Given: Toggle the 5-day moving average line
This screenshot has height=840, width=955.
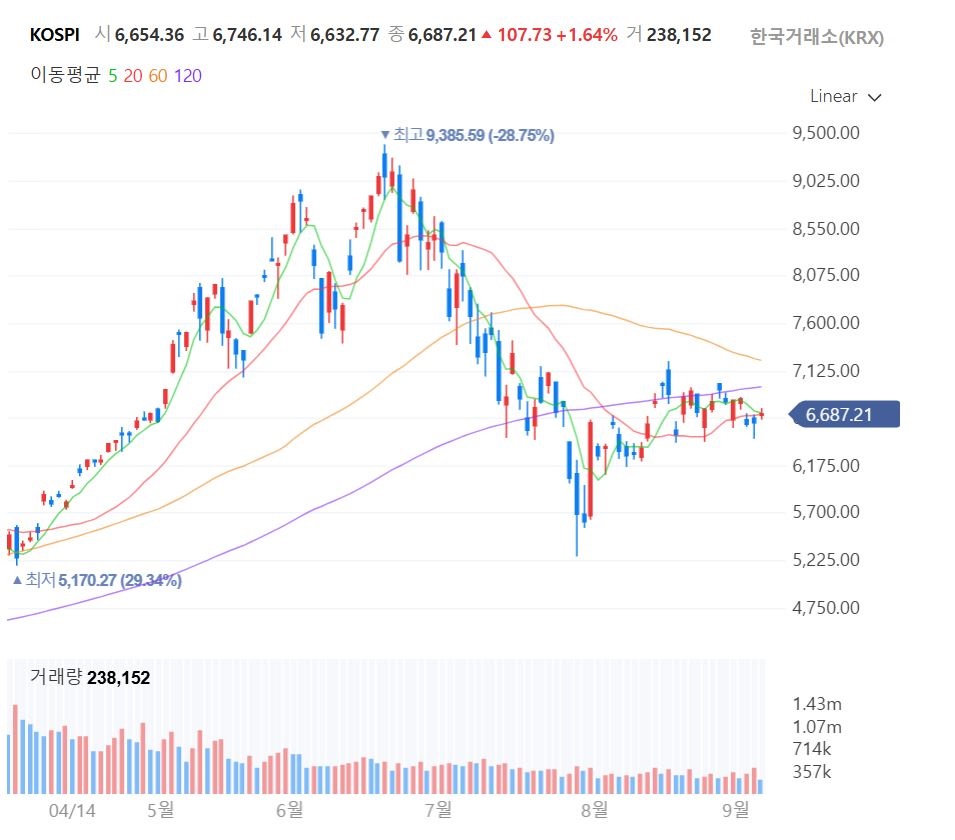Looking at the screenshot, I should (x=113, y=76).
